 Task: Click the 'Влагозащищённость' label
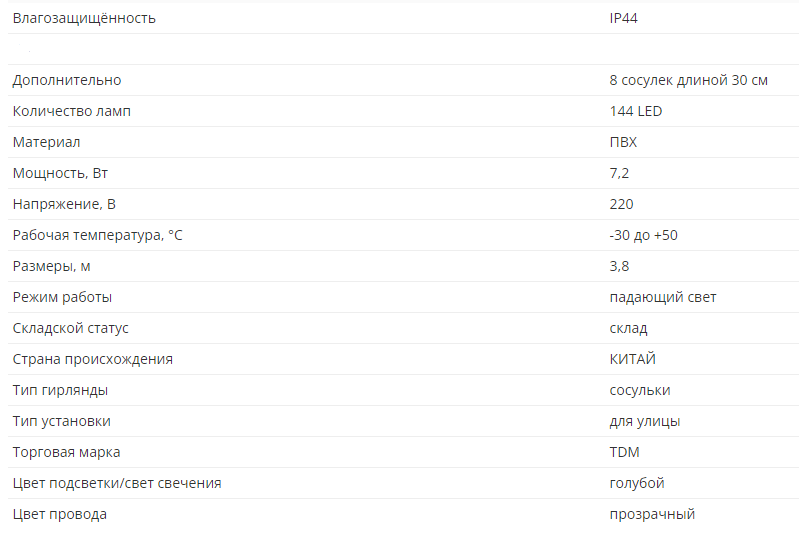click(x=84, y=18)
